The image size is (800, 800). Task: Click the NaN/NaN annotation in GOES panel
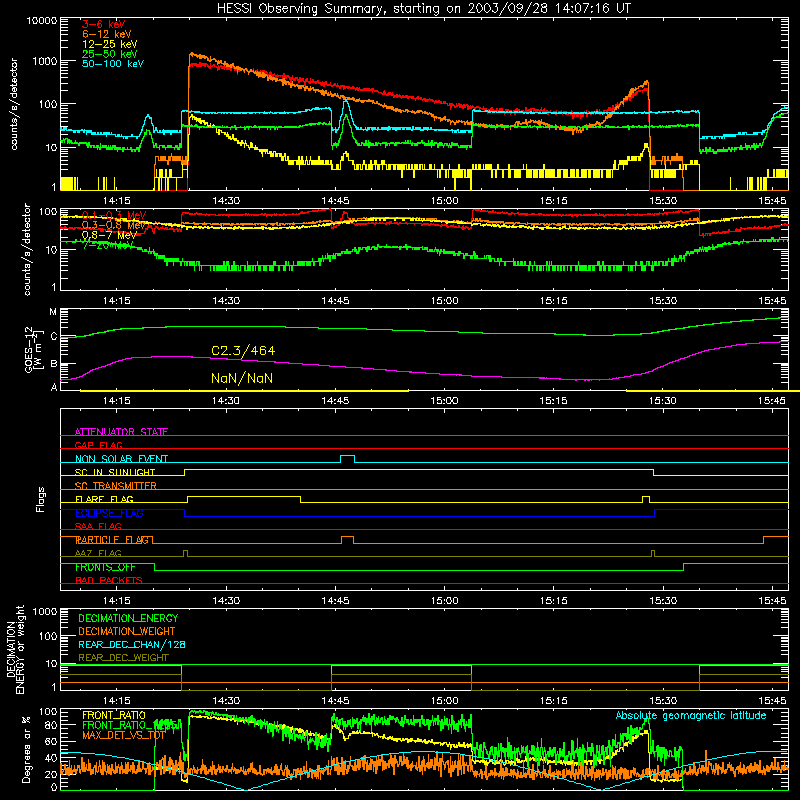click(242, 379)
